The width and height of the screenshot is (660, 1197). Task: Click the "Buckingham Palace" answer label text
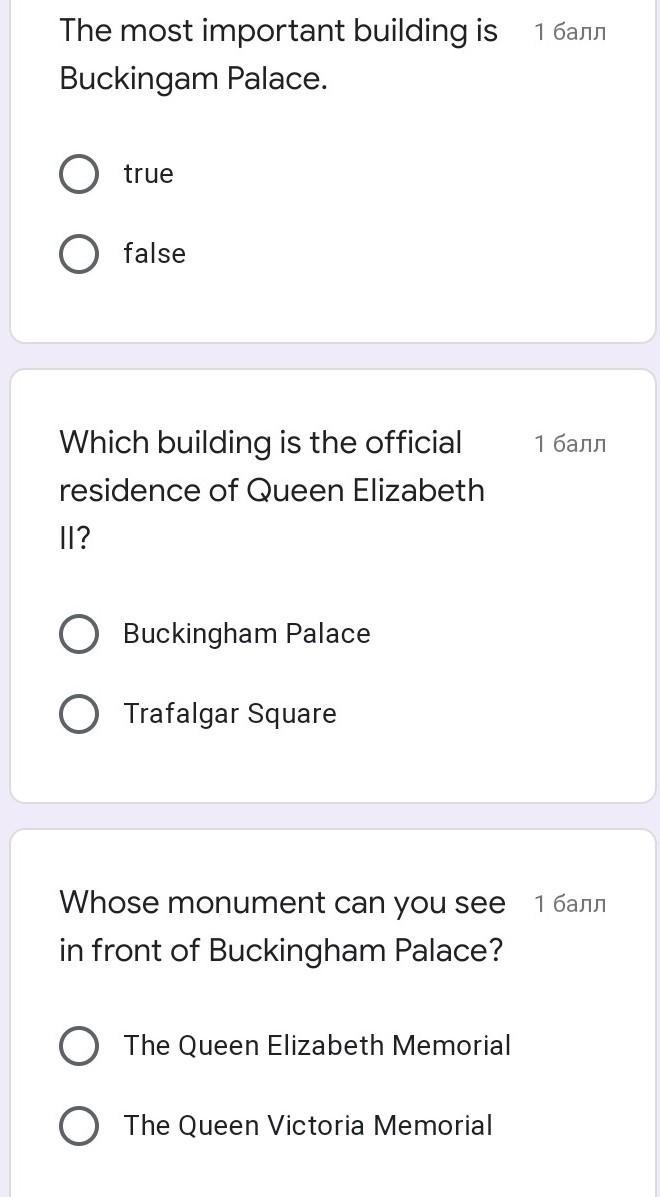(246, 634)
